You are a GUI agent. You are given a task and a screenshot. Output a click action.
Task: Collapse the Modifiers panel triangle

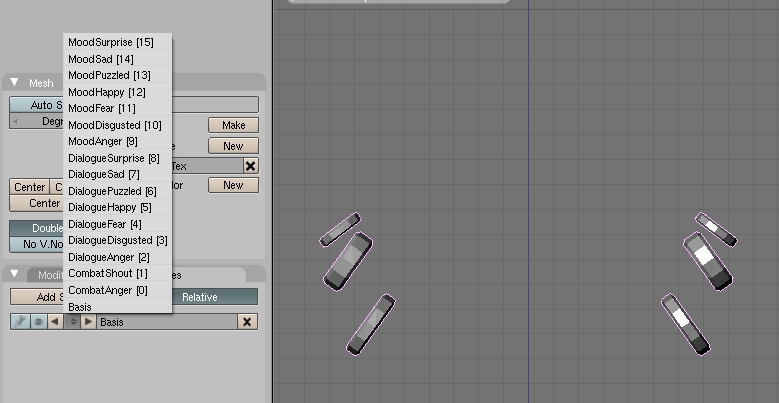tap(15, 275)
